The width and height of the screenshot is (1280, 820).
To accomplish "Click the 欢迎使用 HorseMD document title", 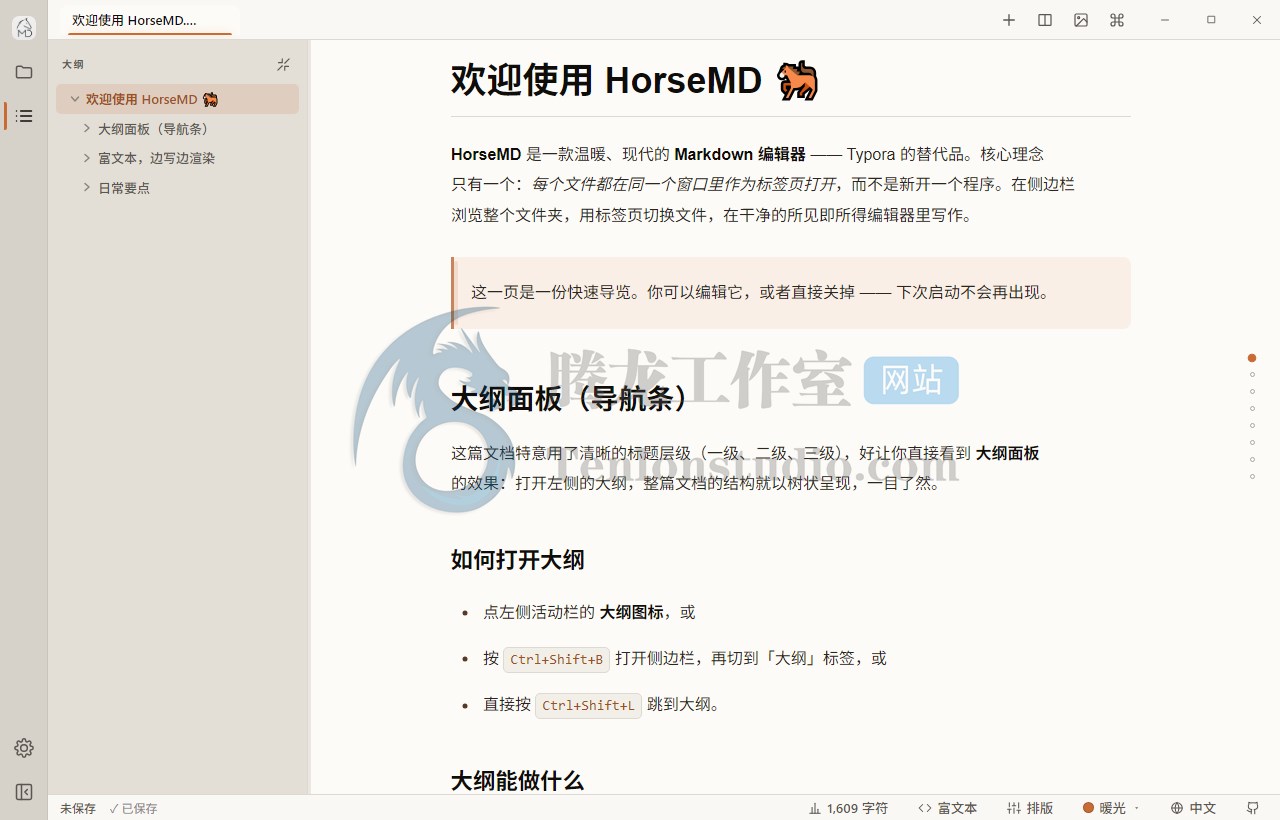I will point(635,80).
